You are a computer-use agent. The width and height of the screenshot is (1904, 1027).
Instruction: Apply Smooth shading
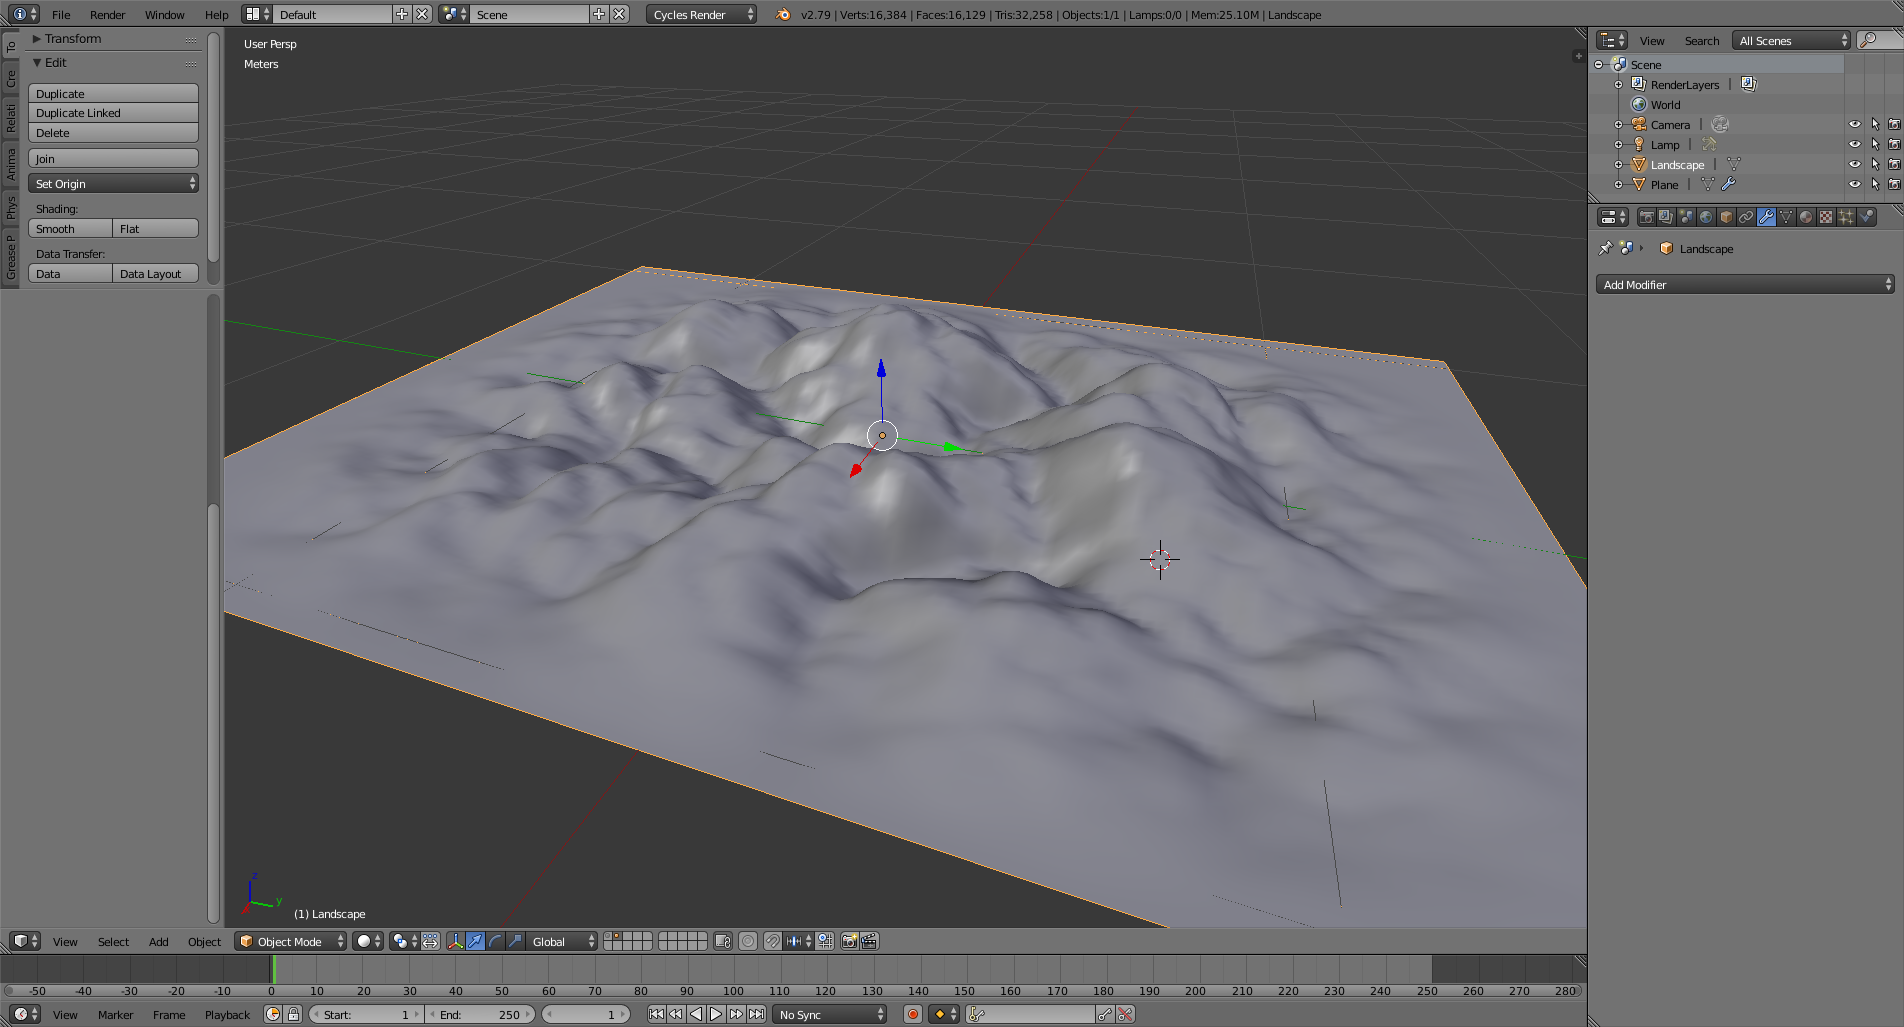[x=70, y=229]
